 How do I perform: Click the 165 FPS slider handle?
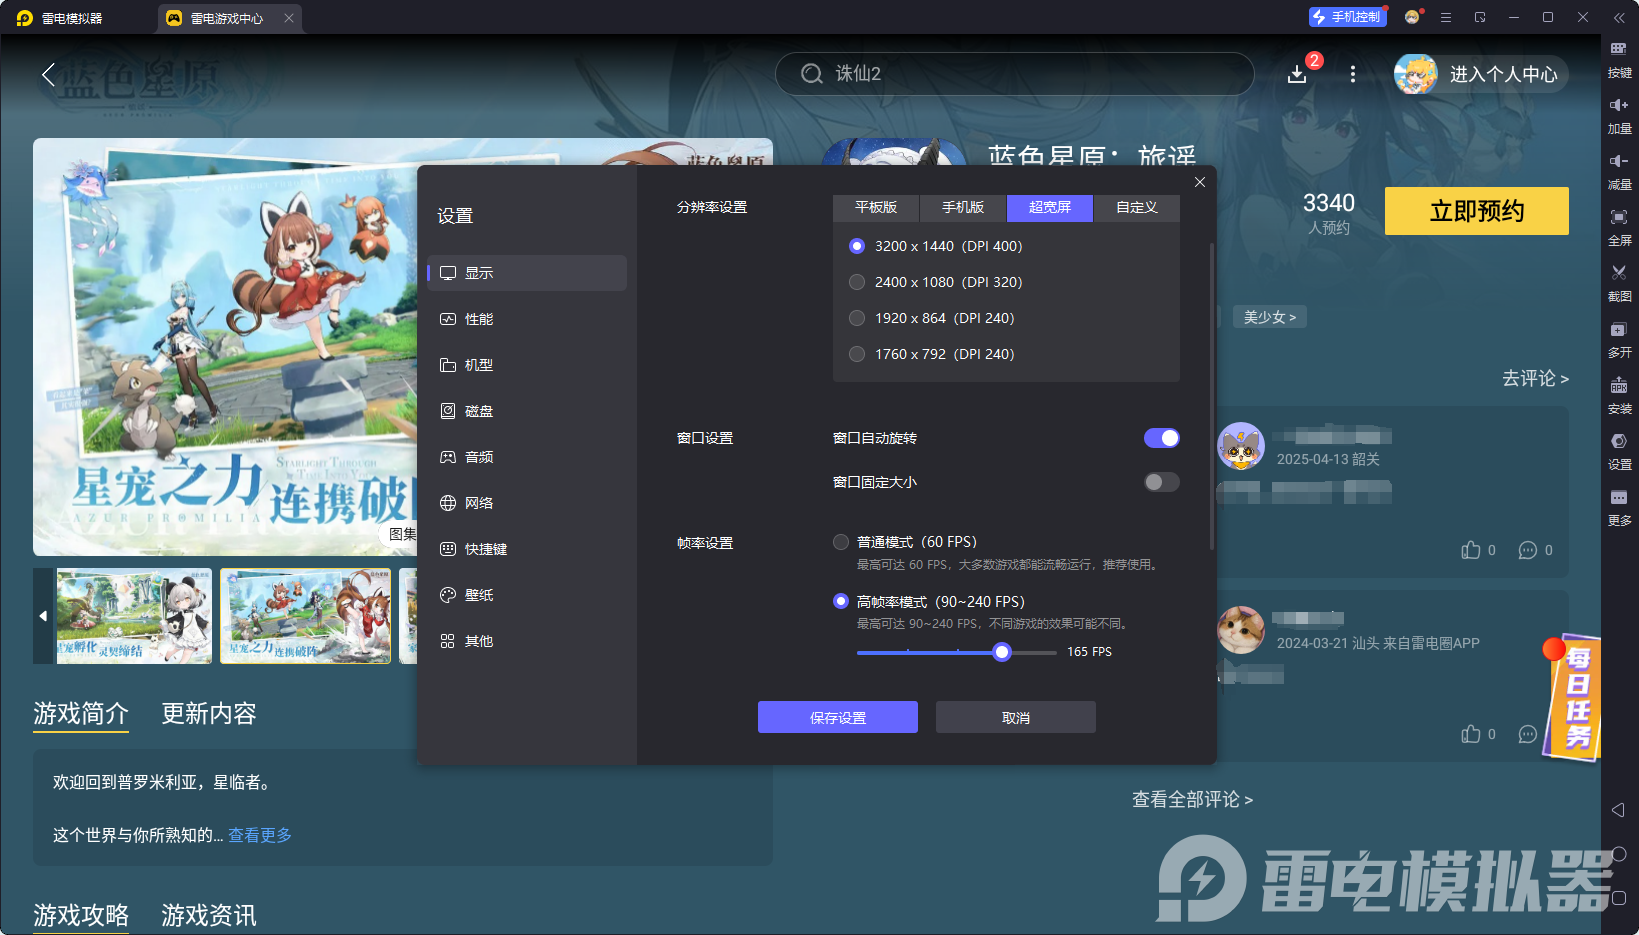(1002, 652)
